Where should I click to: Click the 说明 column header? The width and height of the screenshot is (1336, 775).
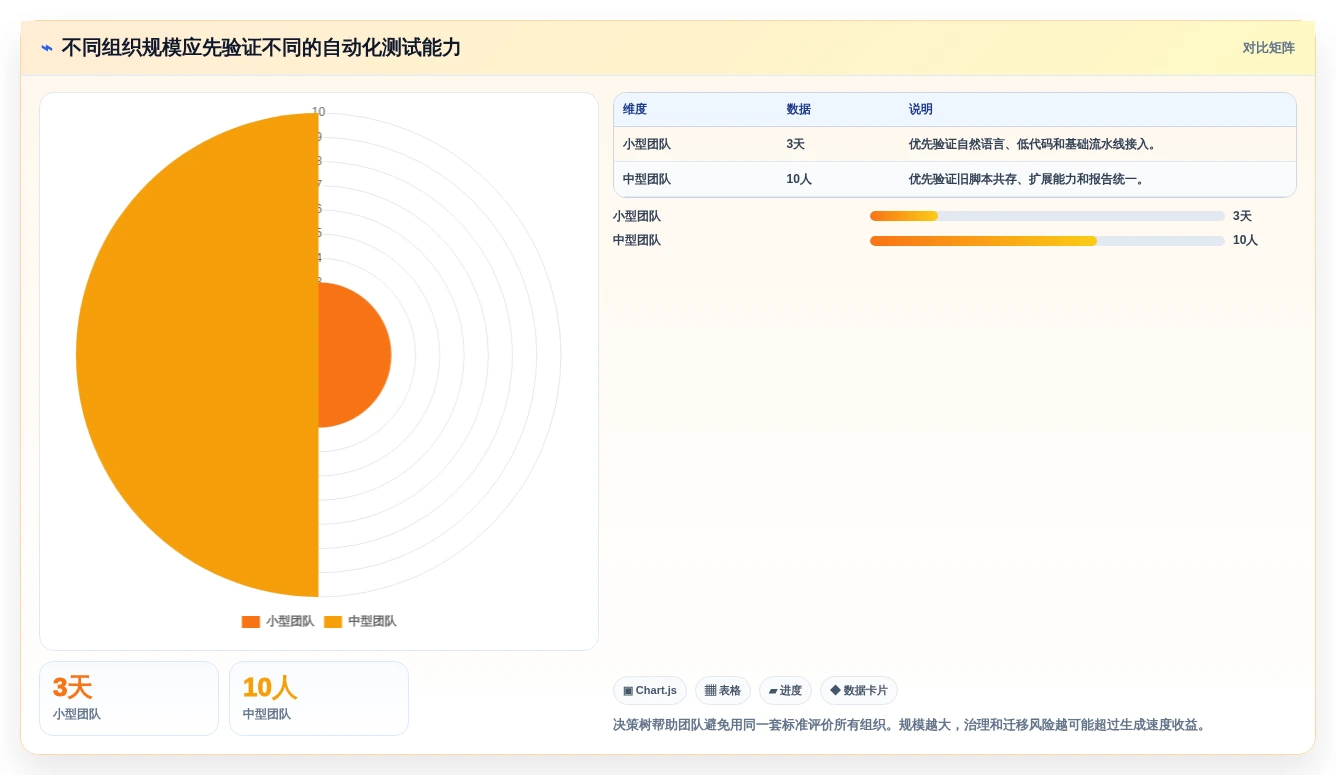921,110
